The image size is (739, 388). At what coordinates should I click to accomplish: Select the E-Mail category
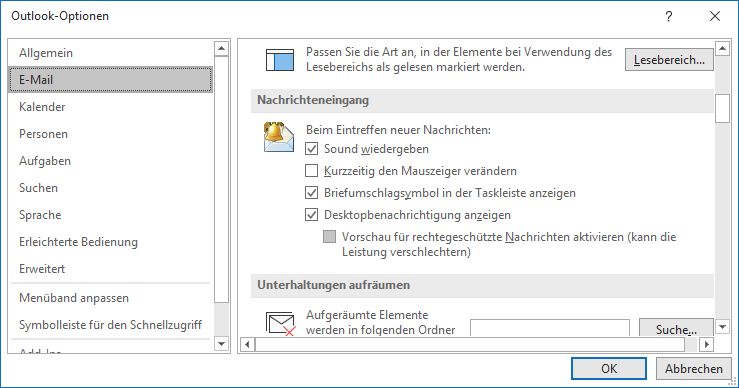point(111,80)
